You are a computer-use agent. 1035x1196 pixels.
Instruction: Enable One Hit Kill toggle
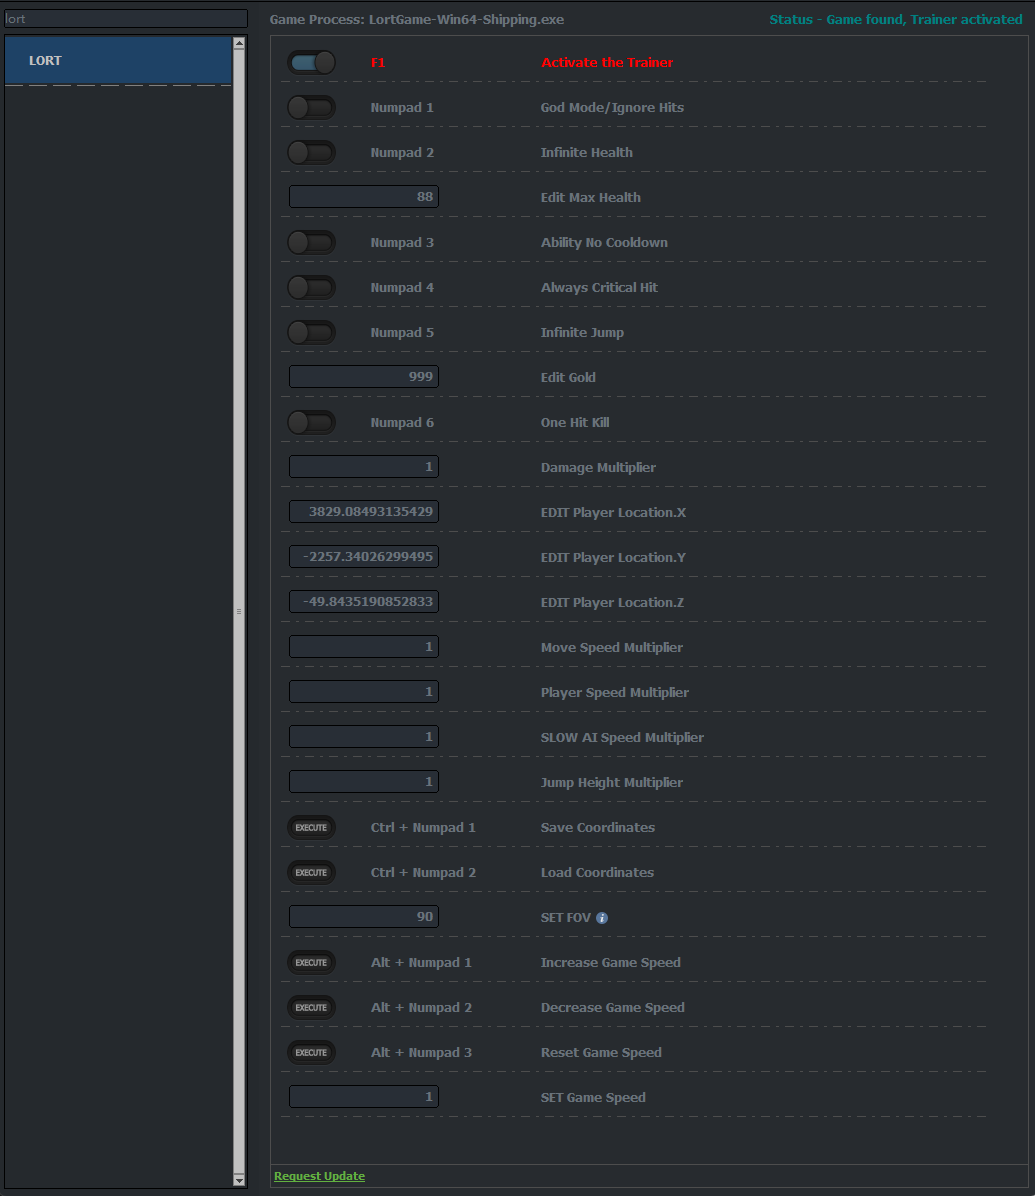[x=311, y=423]
